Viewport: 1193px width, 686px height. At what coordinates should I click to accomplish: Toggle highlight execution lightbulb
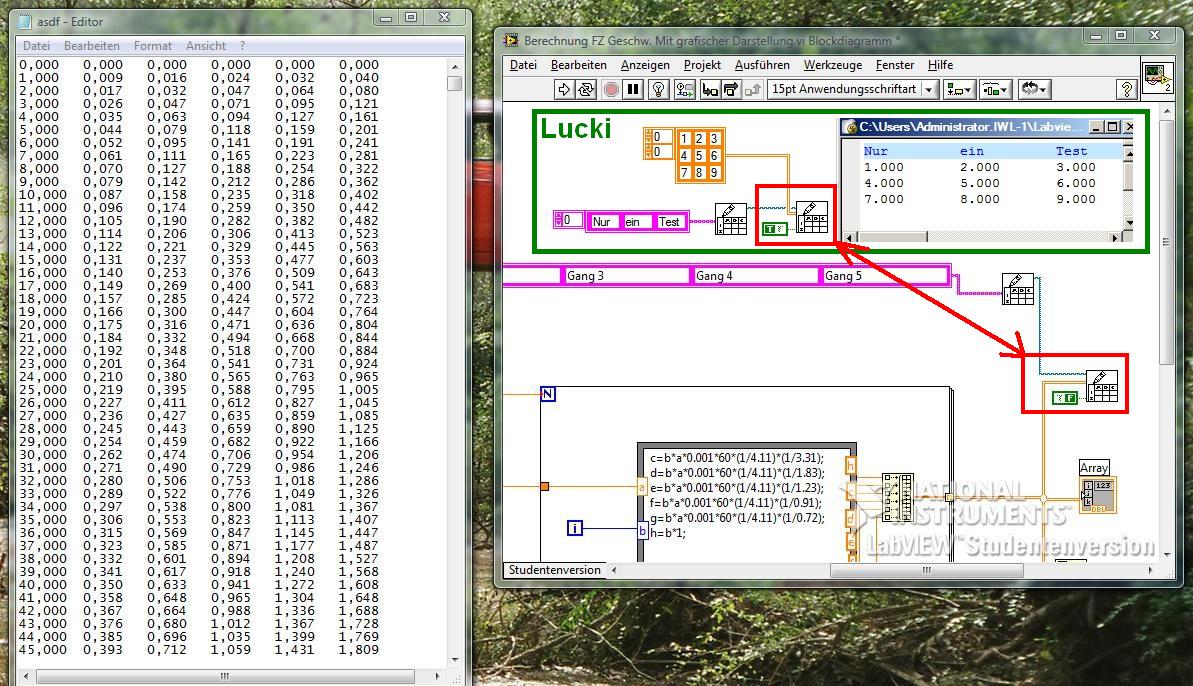tap(659, 90)
